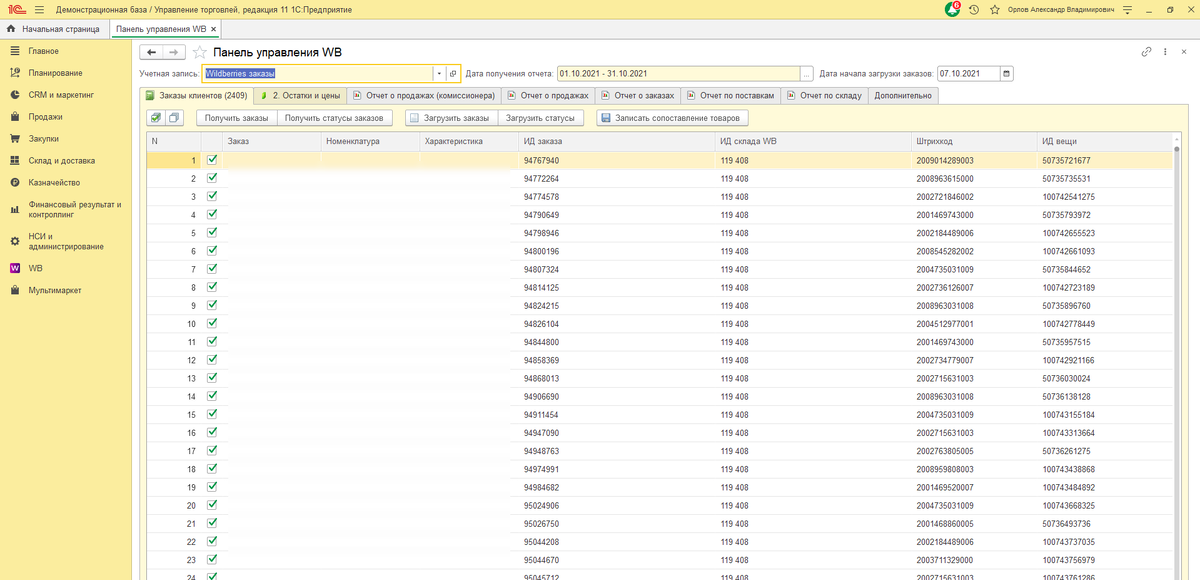Screen dimensions: 1200x580
Task: Click the Дата начала загрузки заказов field
Action: click(x=968, y=73)
